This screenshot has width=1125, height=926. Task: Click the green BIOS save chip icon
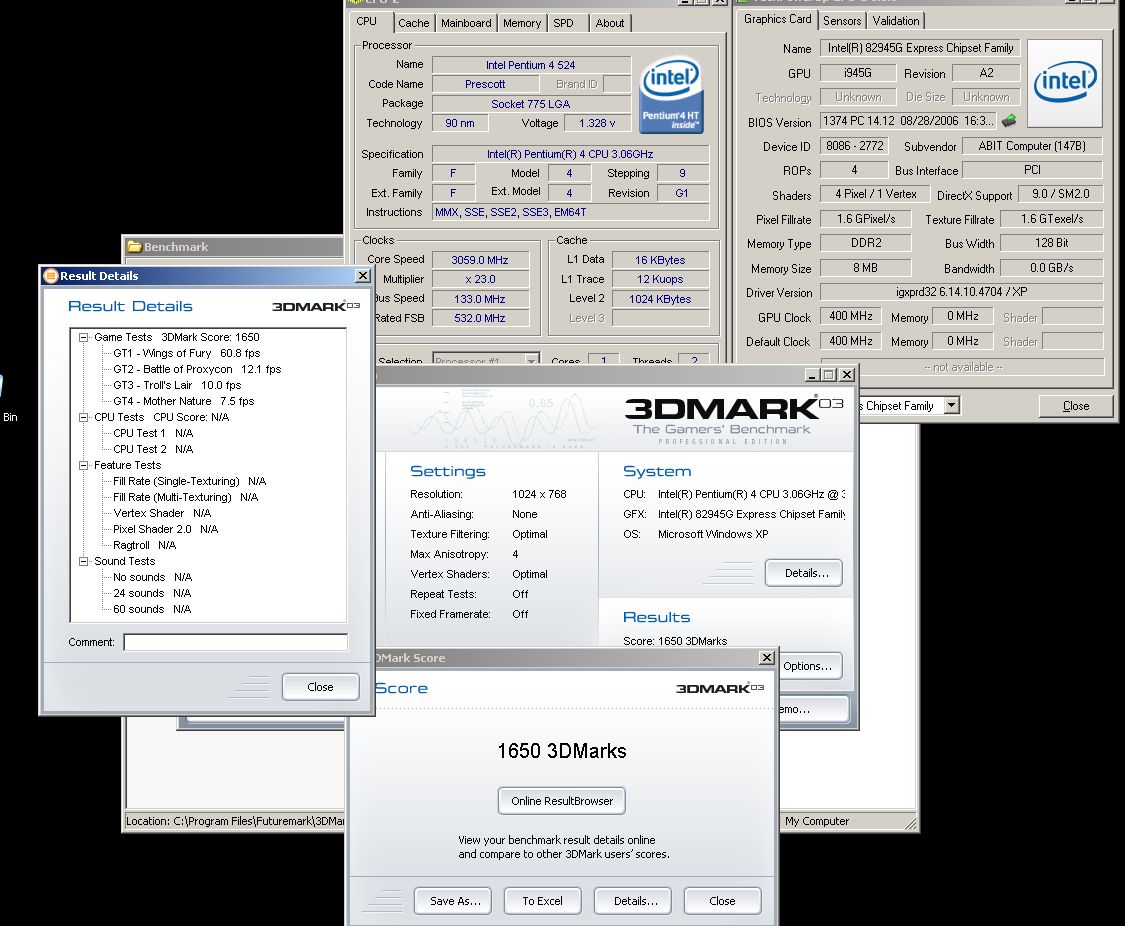[x=1009, y=121]
